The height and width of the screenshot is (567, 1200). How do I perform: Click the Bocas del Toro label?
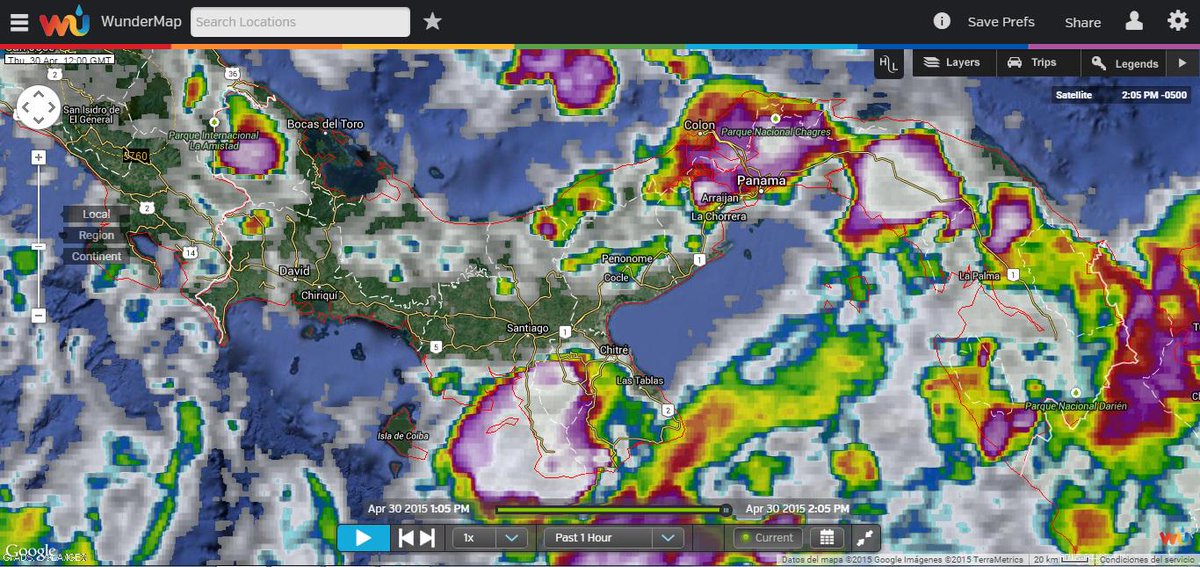pos(325,124)
